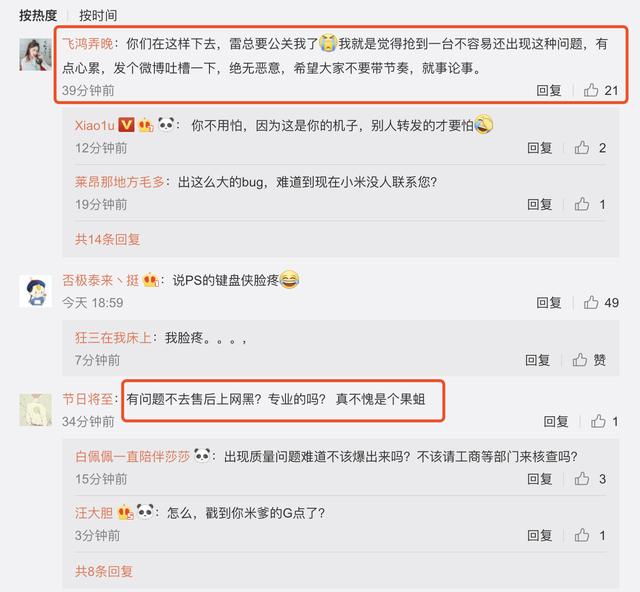Switch to 按时间 sorting tab
This screenshot has width=640, height=592.
(98, 16)
